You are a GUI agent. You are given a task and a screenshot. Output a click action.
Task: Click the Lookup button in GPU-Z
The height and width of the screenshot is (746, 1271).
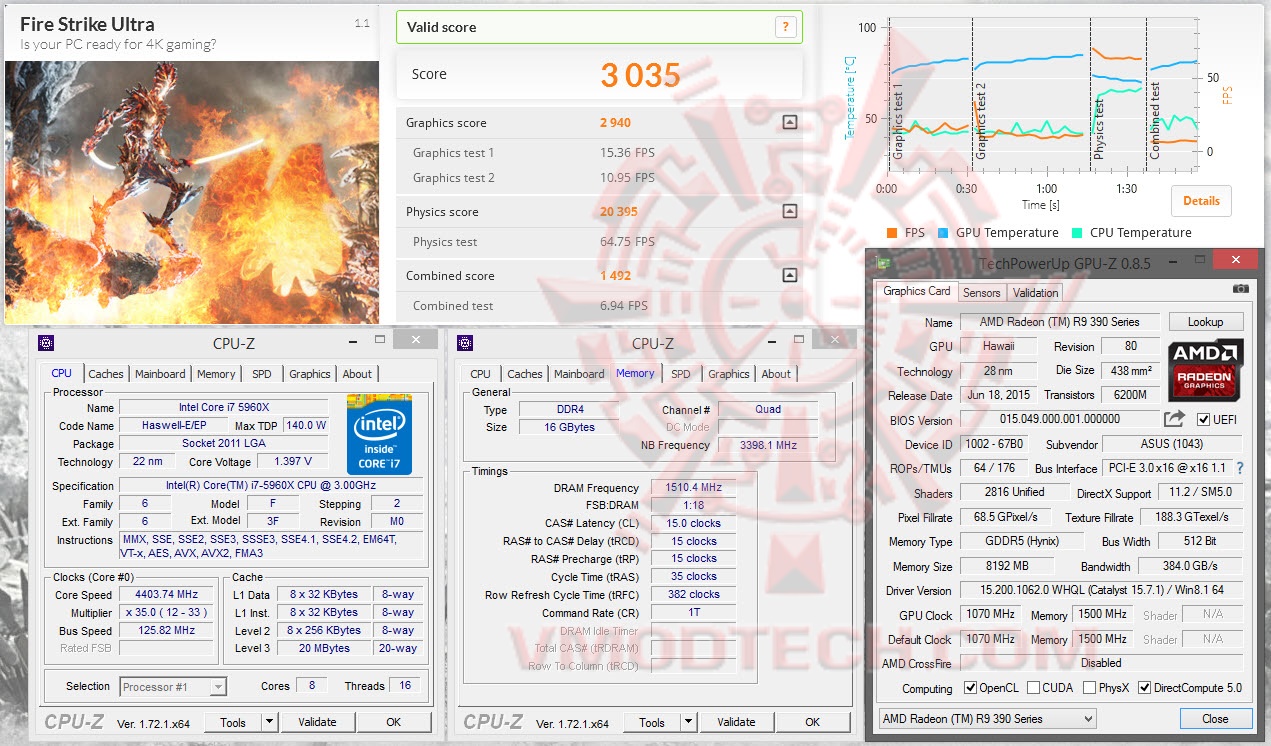[x=1205, y=322]
